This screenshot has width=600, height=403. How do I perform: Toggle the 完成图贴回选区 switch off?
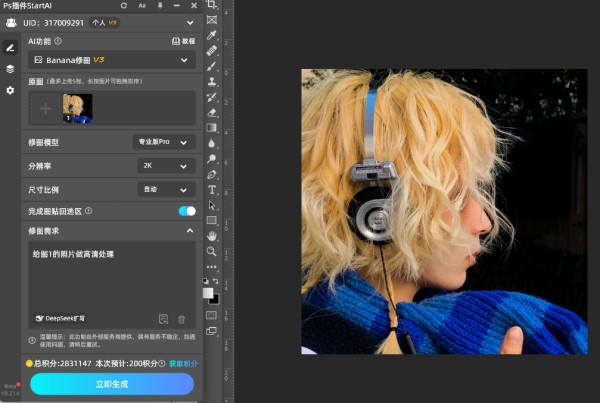(x=186, y=211)
